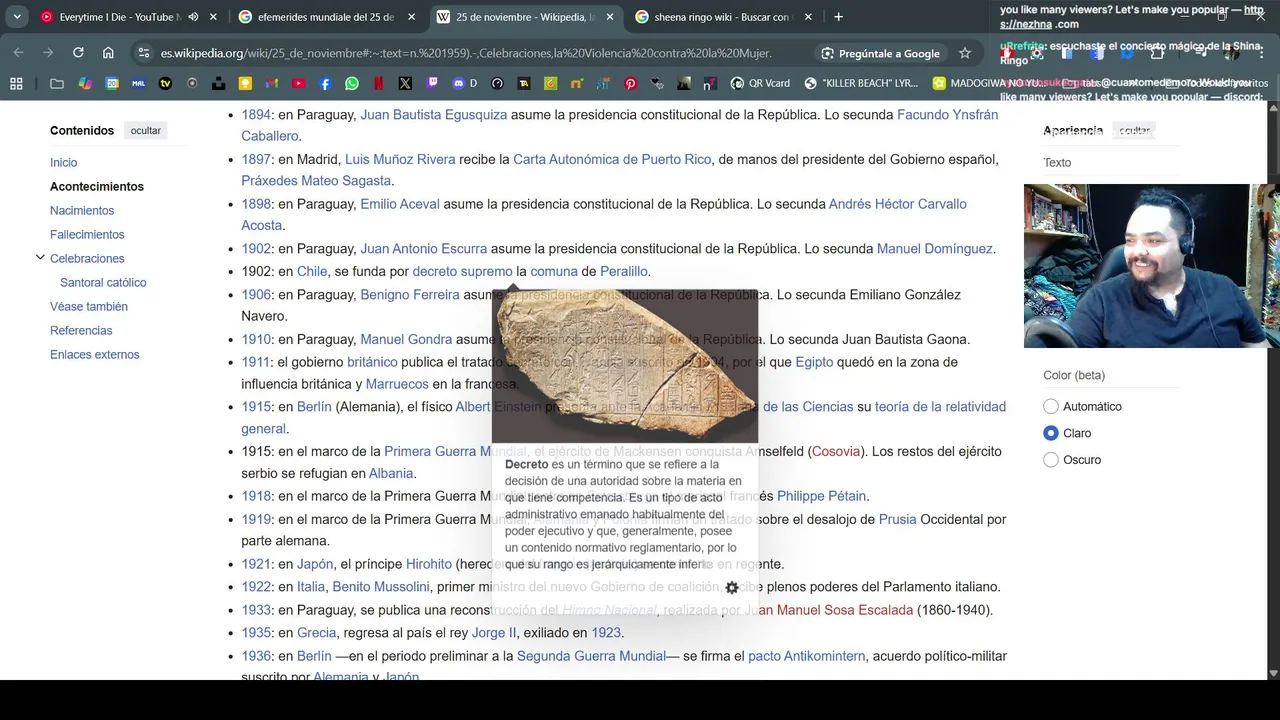
Task: Reload the current page
Action: (78, 53)
